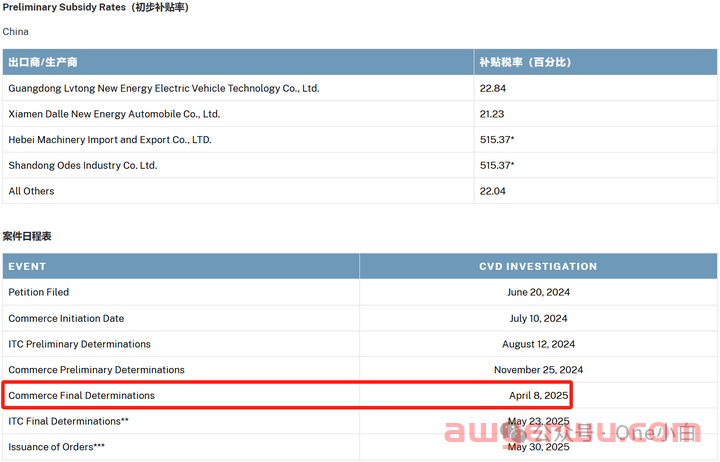This screenshot has height=462, width=720.
Task: Click the May 30, 2025 date
Action: pyautogui.click(x=538, y=447)
